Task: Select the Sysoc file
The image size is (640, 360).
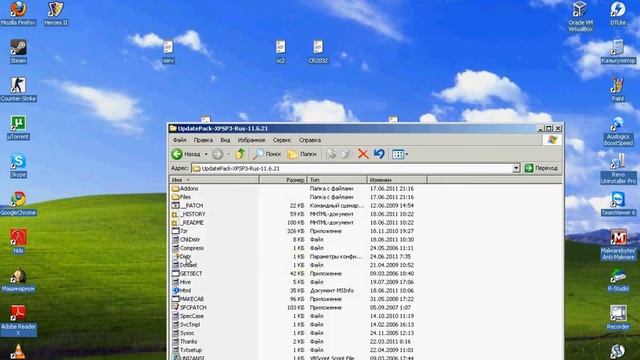Action: tap(183, 333)
